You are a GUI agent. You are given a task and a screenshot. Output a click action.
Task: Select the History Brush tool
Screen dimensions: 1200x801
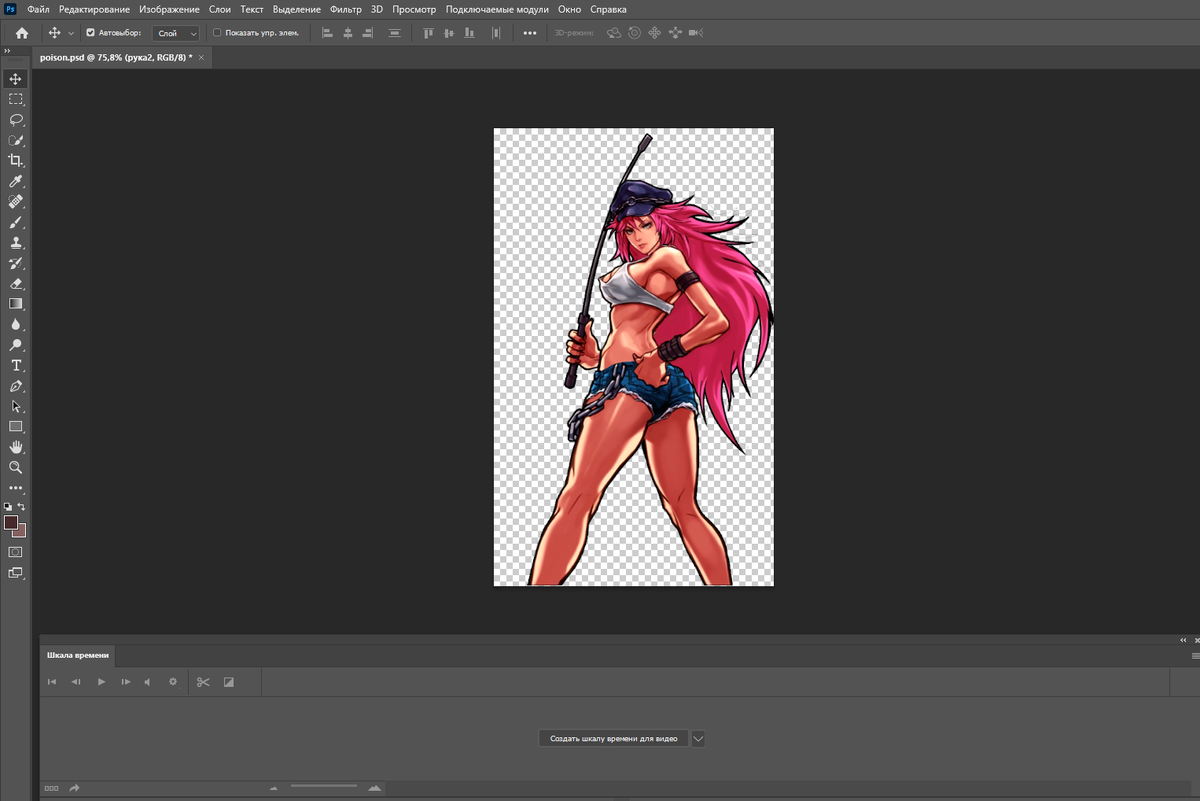coord(16,263)
